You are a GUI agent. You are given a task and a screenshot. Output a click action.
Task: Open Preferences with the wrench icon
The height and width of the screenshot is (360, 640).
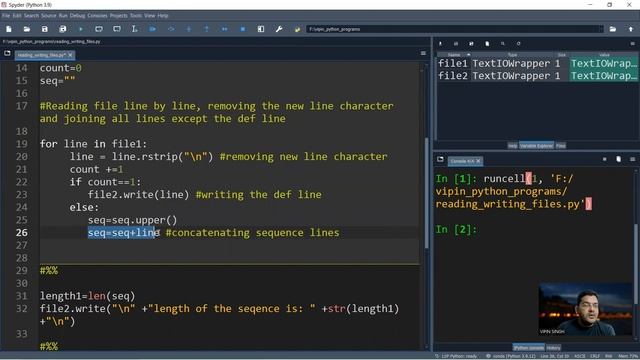pos(279,29)
